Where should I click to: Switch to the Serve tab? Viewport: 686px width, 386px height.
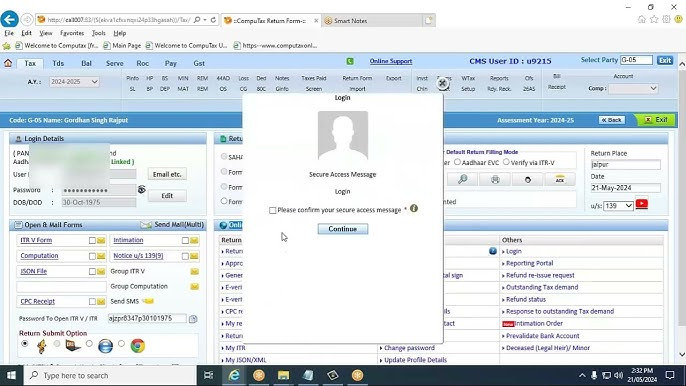115,63
